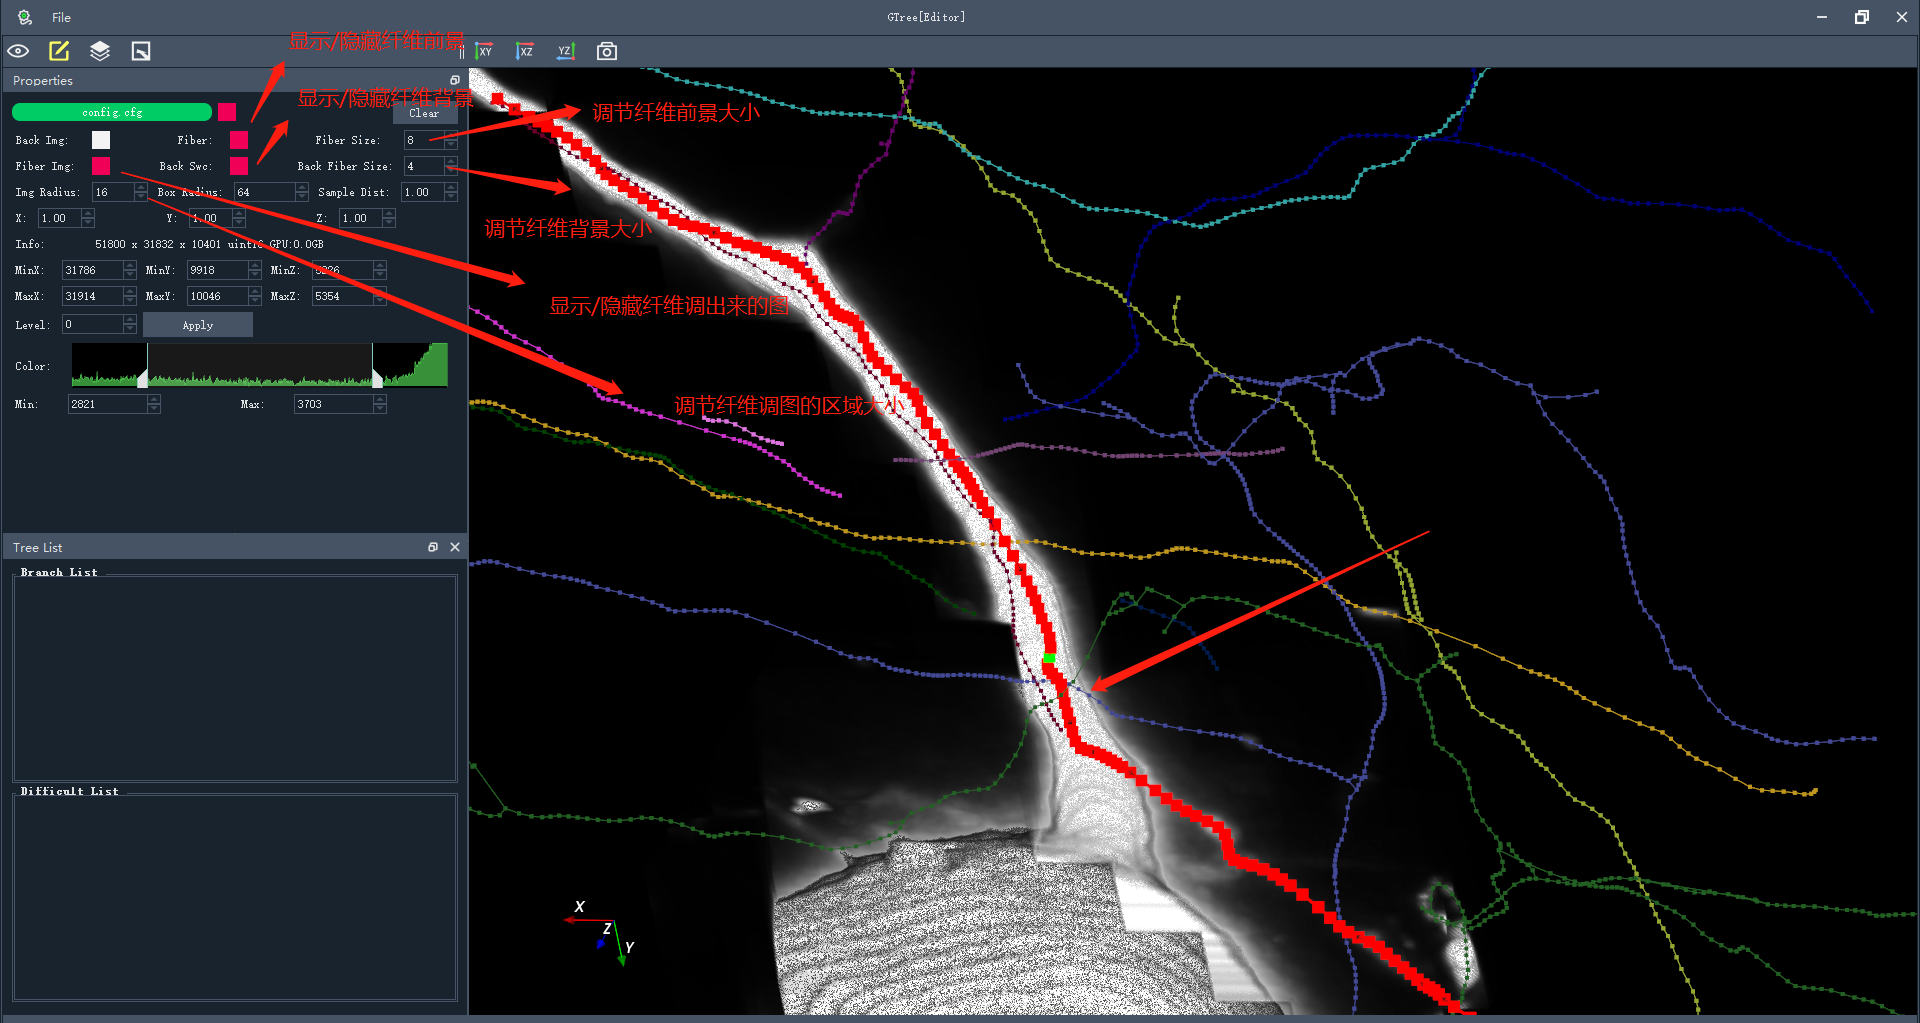Open the layers stack icon

pos(100,51)
